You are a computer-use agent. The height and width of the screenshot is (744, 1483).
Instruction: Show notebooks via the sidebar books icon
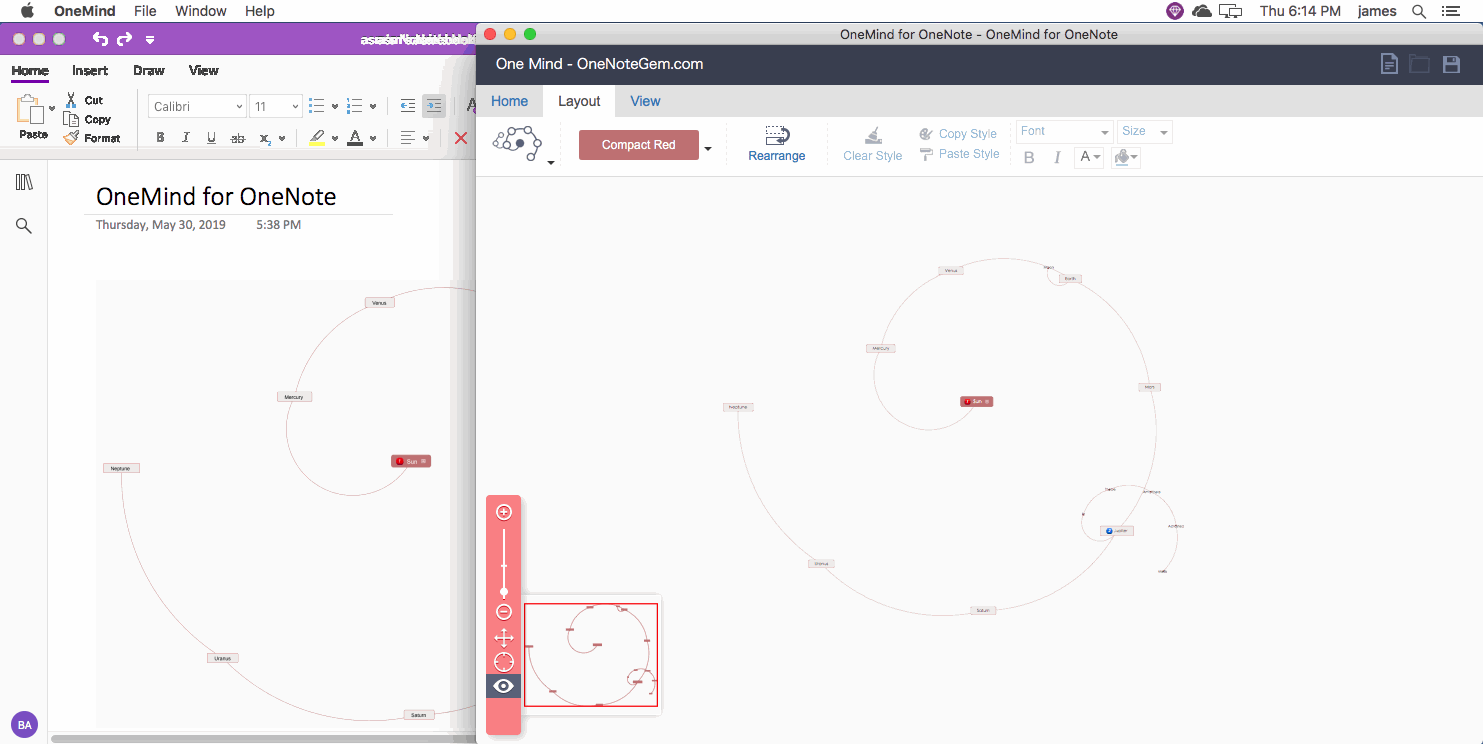(24, 182)
